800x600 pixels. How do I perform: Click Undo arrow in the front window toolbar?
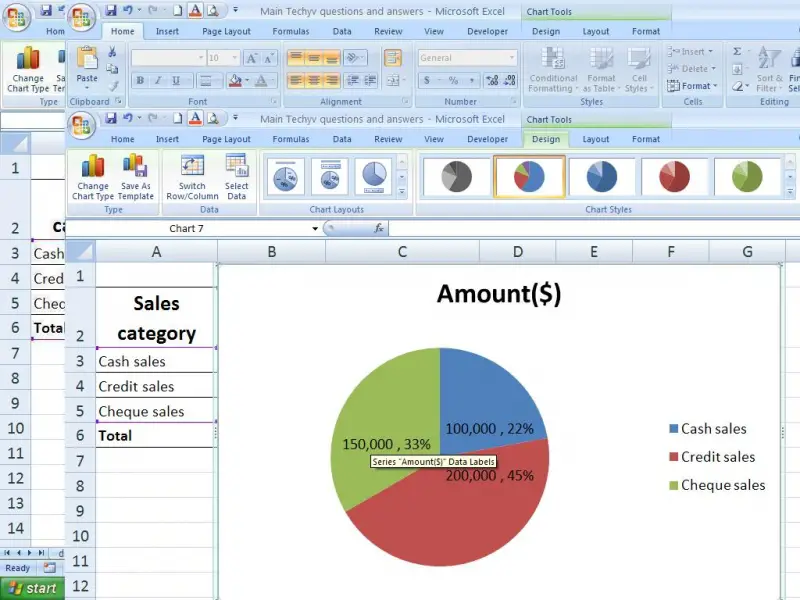click(x=128, y=118)
